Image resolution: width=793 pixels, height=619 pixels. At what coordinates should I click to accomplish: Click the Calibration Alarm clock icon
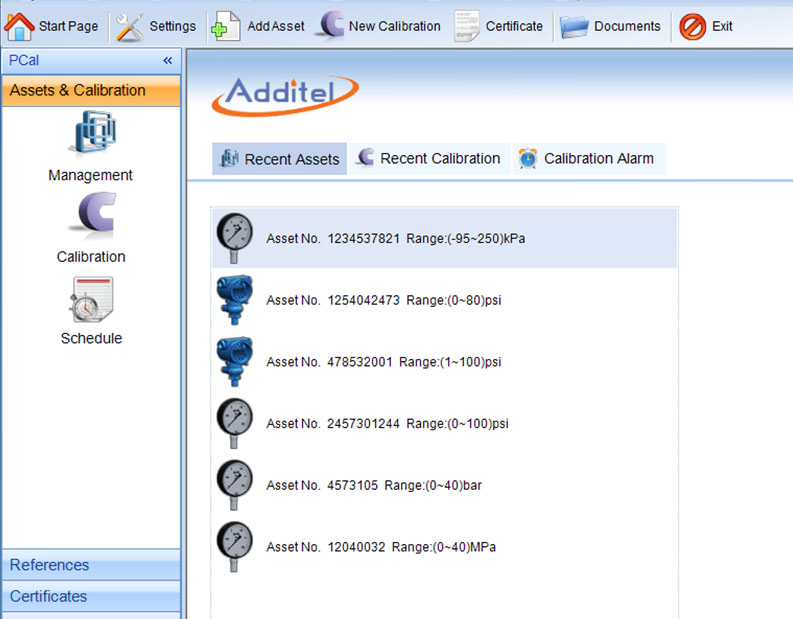coord(527,158)
